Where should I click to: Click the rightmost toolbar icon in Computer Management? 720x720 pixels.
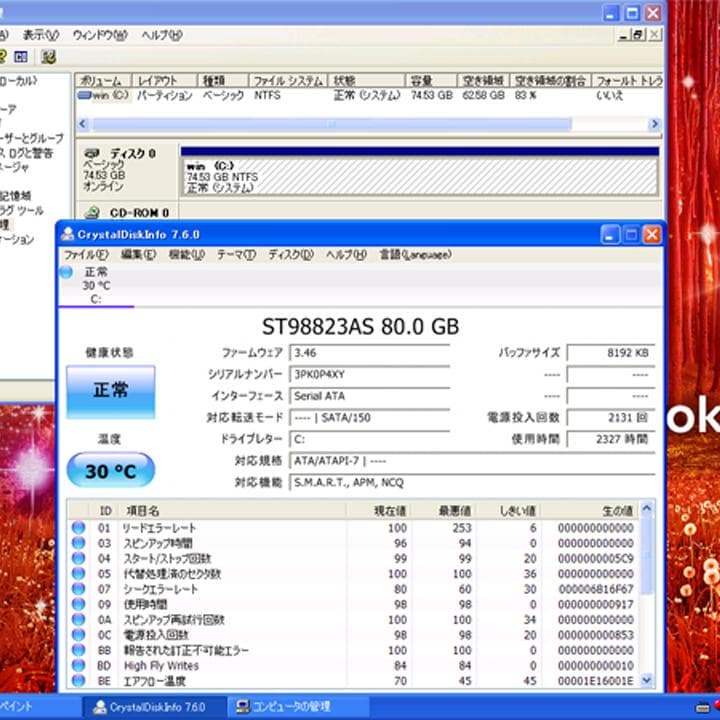tap(48, 57)
